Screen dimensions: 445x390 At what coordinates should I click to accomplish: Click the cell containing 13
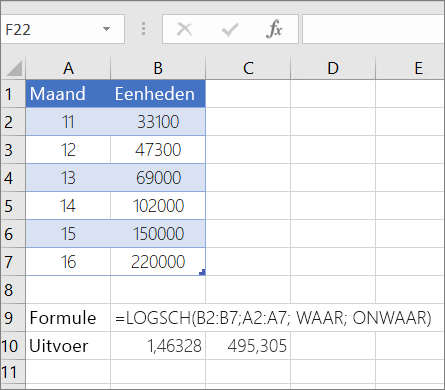pos(68,178)
